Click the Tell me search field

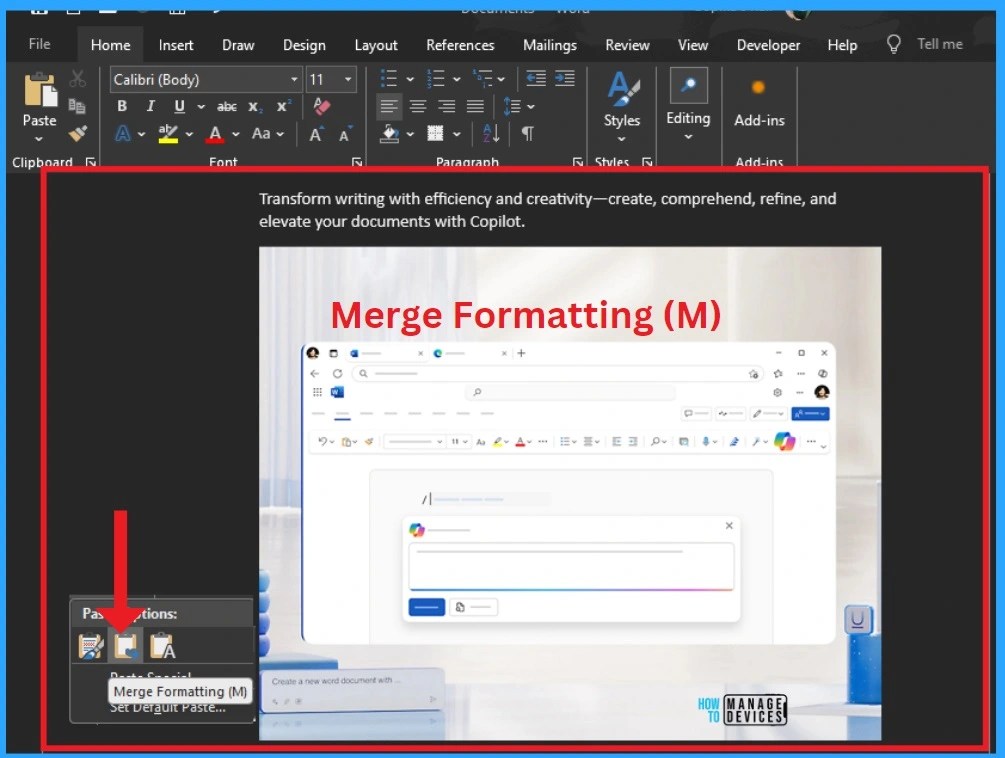tap(939, 44)
